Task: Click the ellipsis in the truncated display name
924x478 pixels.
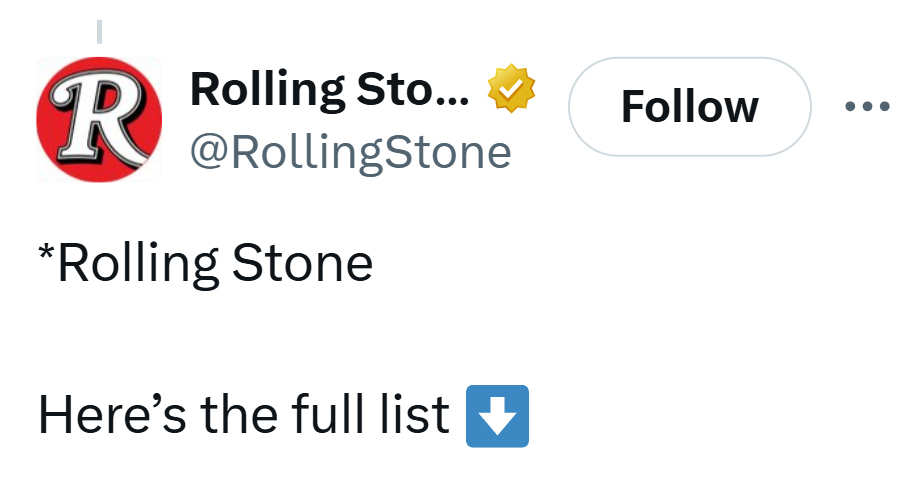Action: [454, 97]
